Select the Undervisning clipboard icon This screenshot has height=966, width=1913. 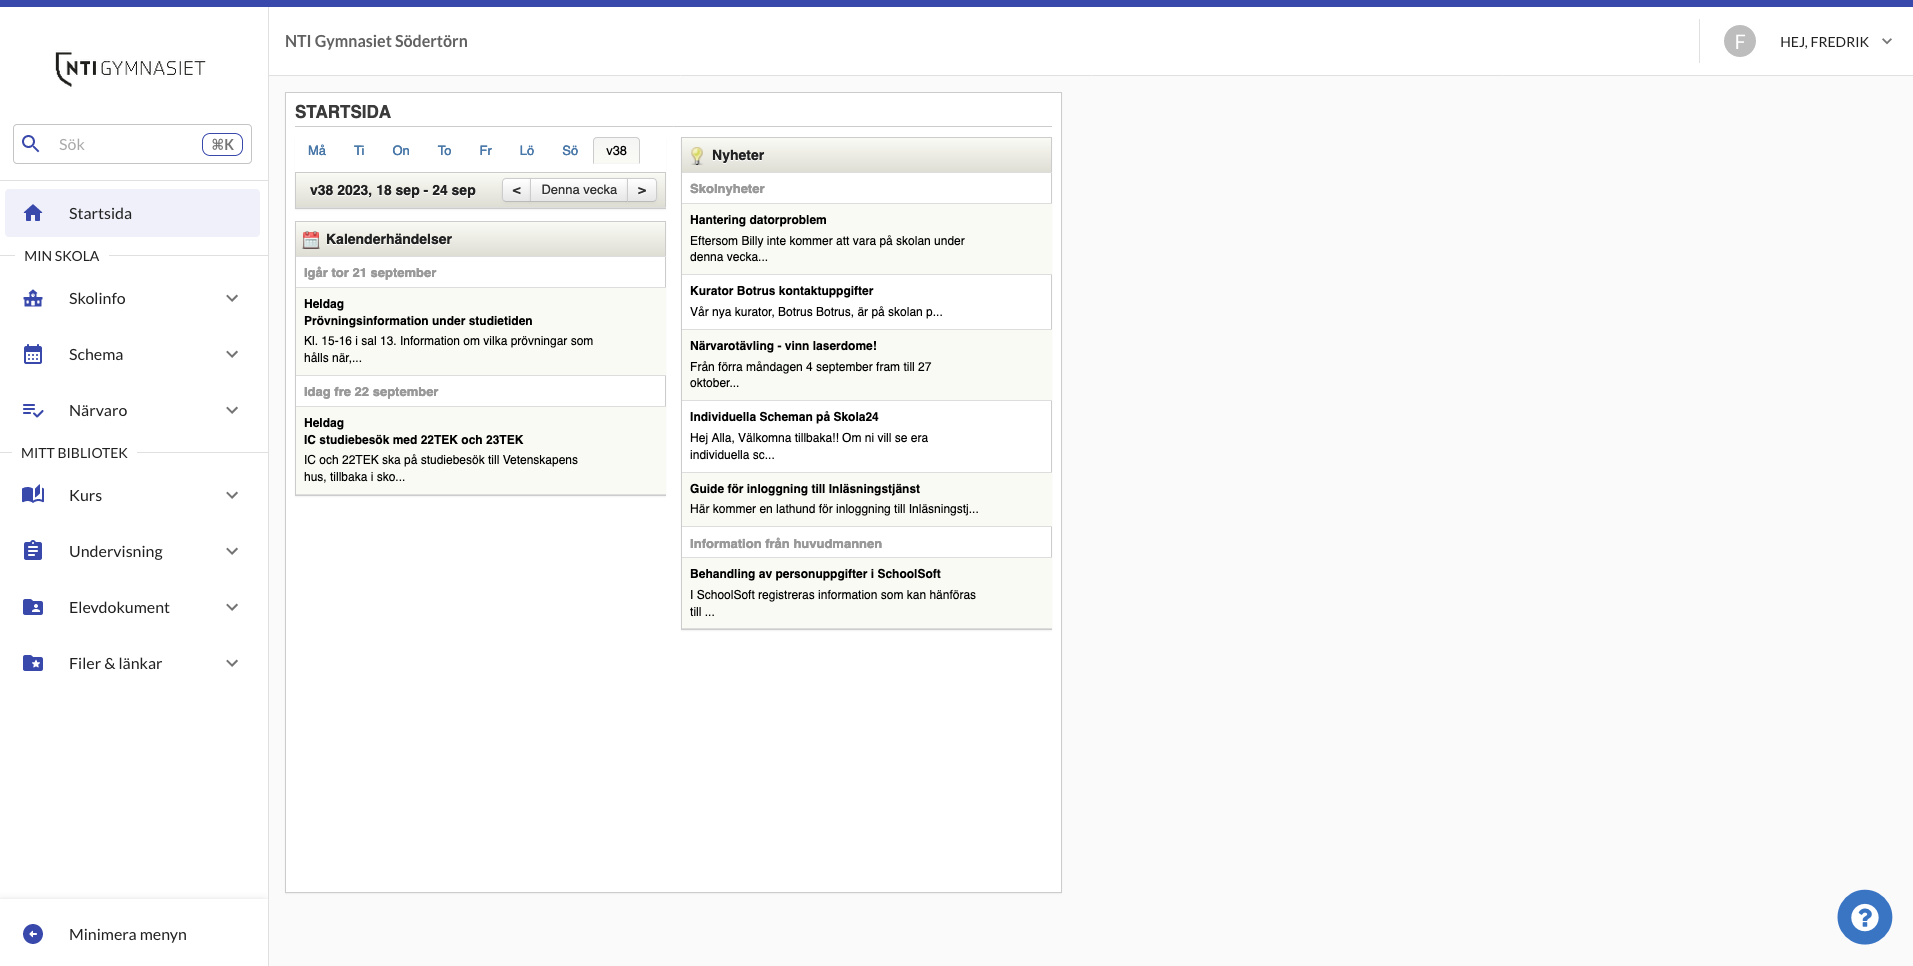point(34,550)
